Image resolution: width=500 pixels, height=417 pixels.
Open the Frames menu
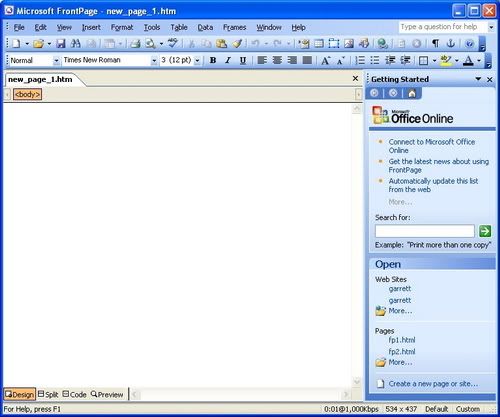tap(234, 27)
